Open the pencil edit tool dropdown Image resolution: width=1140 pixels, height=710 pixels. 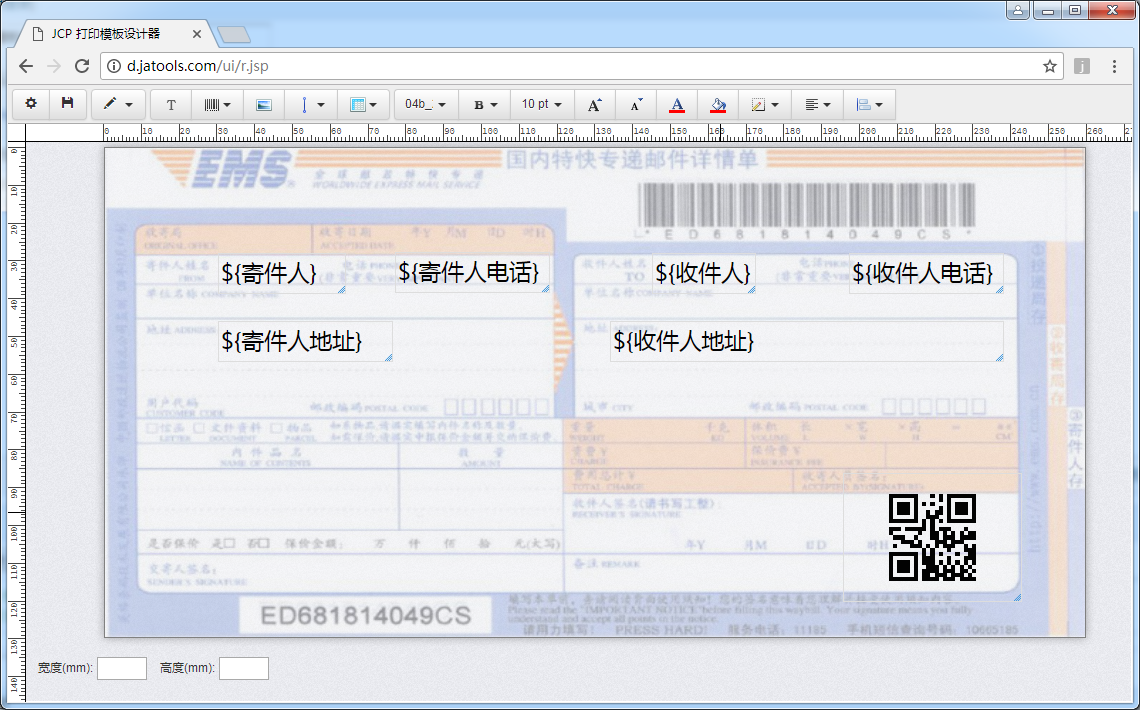pyautogui.click(x=118, y=105)
